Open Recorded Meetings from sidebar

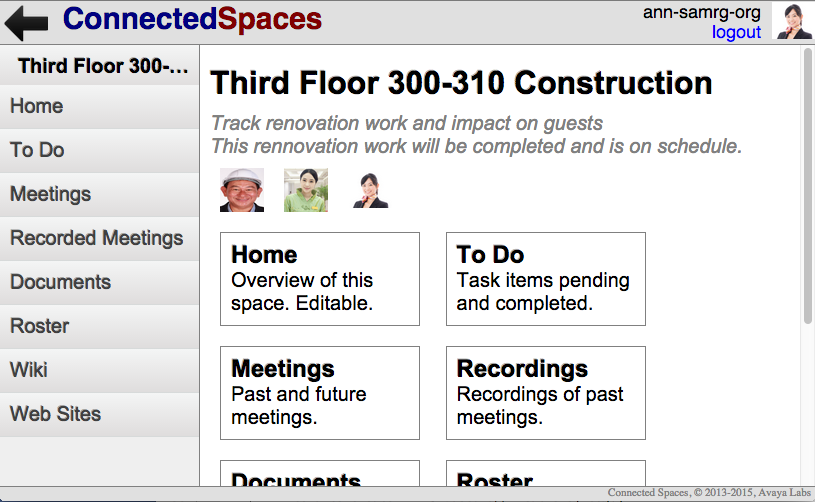(x=99, y=239)
